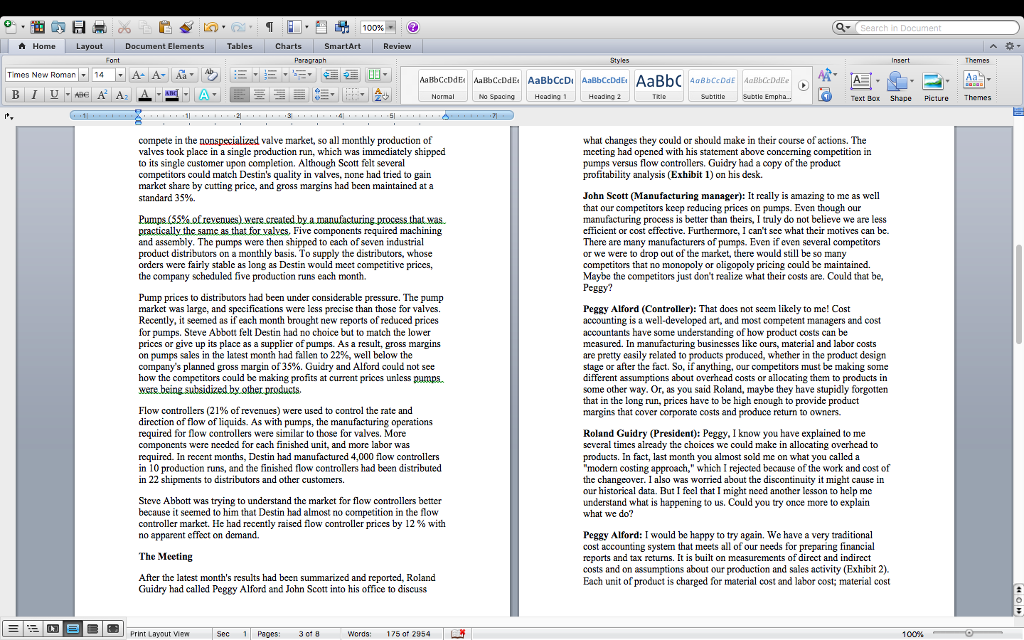Screen dimensions: 1024x640
Task: Switch to the Tables tab
Action: 239,46
